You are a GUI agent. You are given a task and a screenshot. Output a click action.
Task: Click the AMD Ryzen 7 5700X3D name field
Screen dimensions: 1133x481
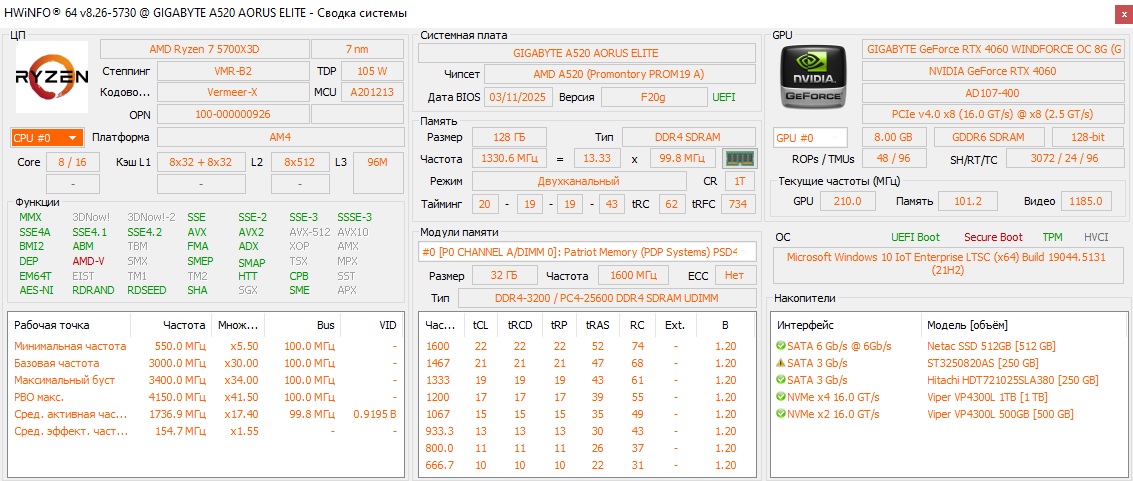click(204, 49)
